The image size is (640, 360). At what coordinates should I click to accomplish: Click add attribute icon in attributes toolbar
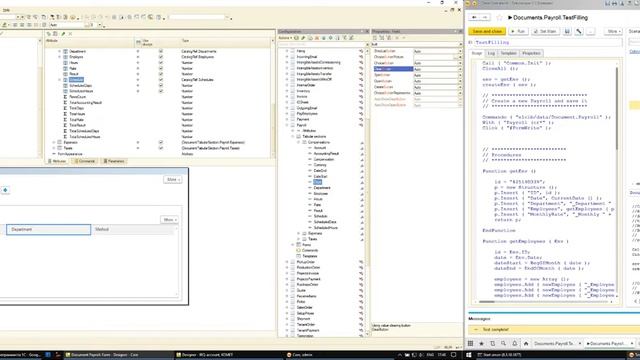click(49, 34)
